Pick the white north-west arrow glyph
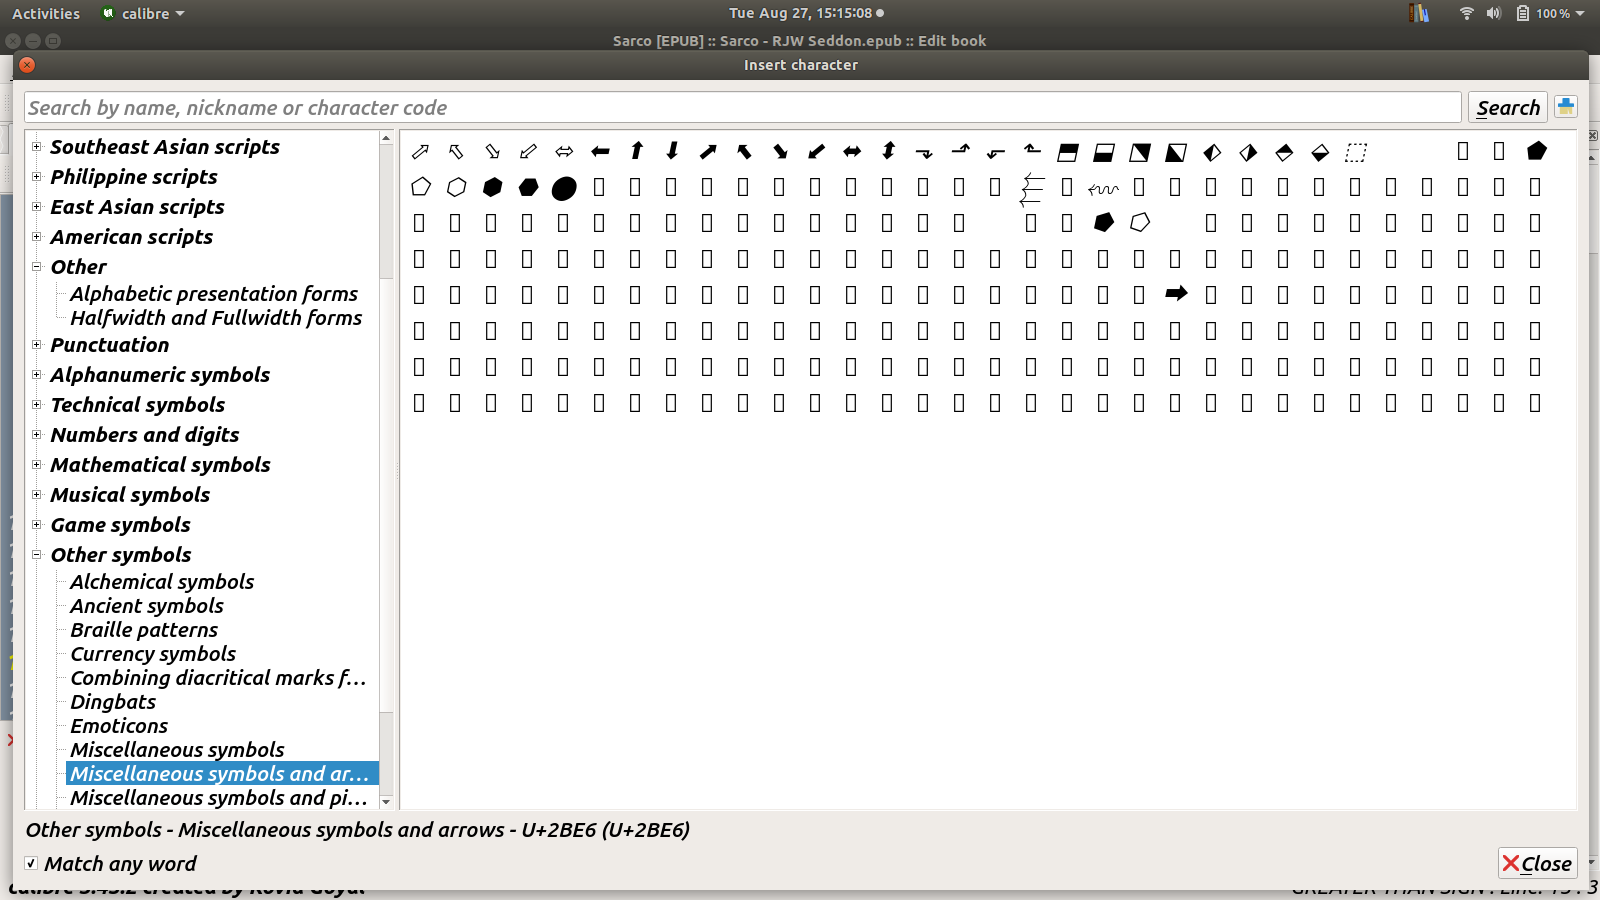The image size is (1600, 900). pyautogui.click(x=456, y=152)
